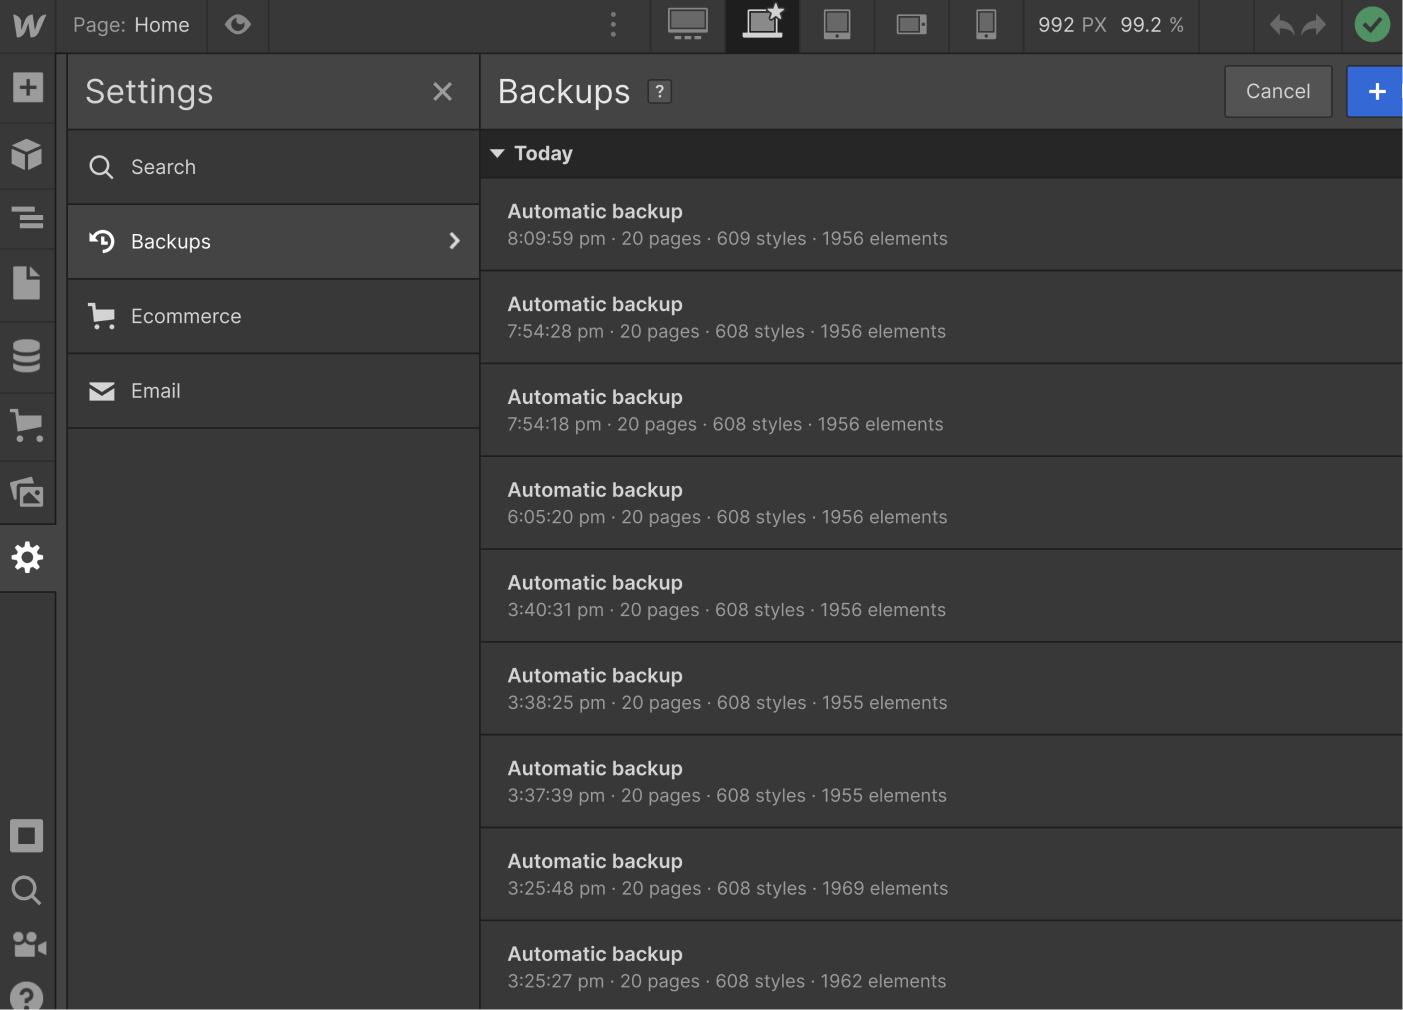Open the Pages panel
1403x1010 pixels.
coord(27,284)
